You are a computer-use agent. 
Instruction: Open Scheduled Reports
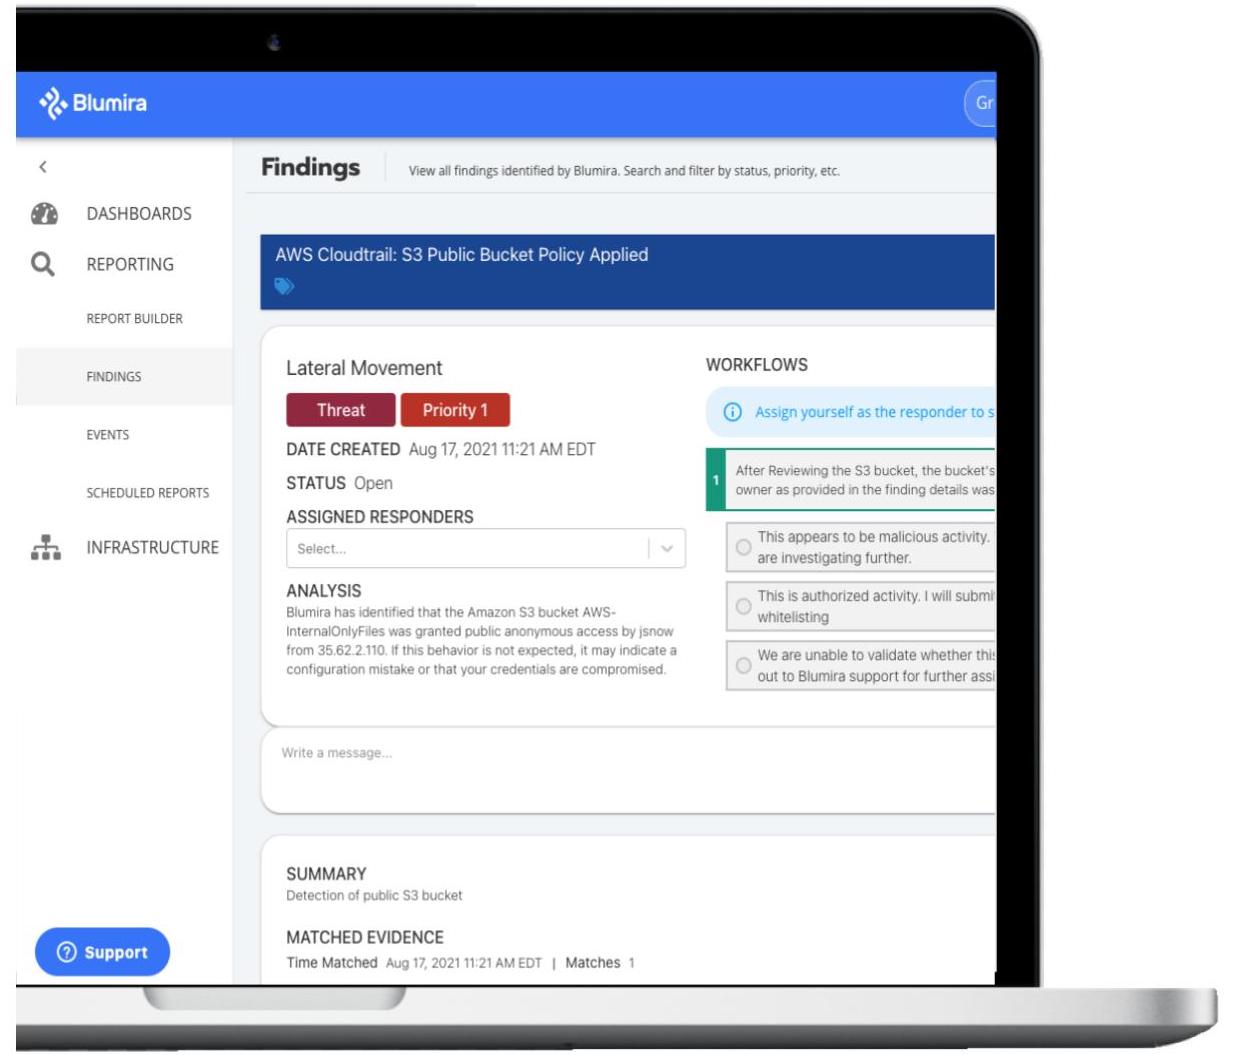click(147, 493)
